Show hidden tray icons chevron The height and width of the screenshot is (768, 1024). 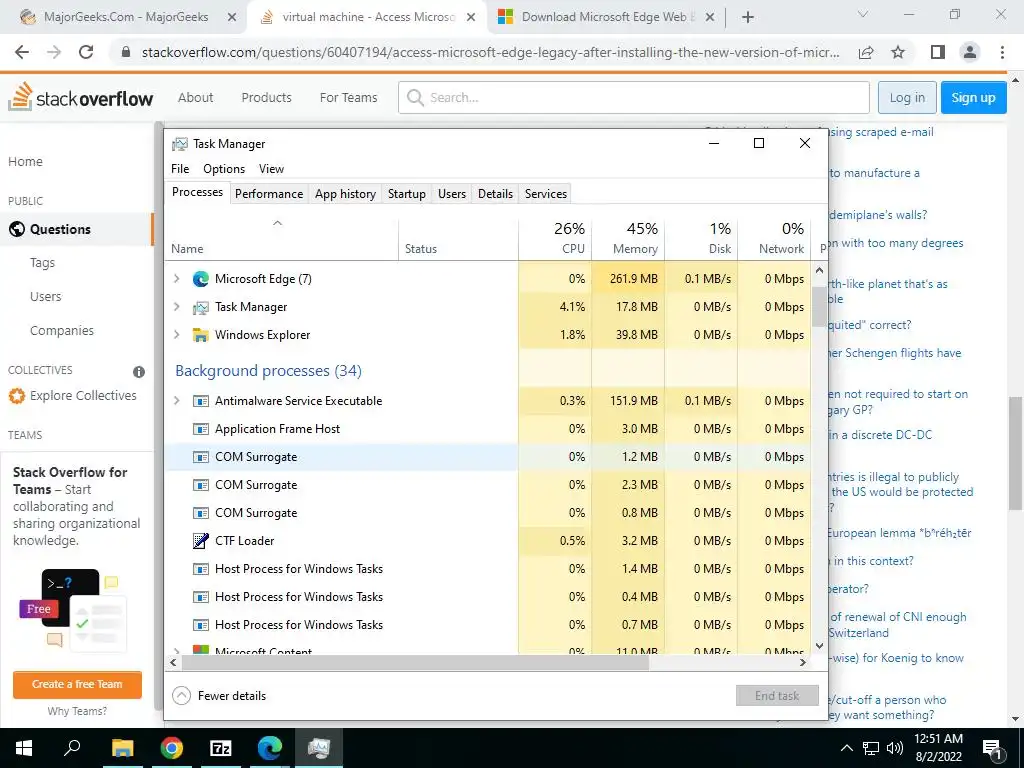tap(846, 748)
